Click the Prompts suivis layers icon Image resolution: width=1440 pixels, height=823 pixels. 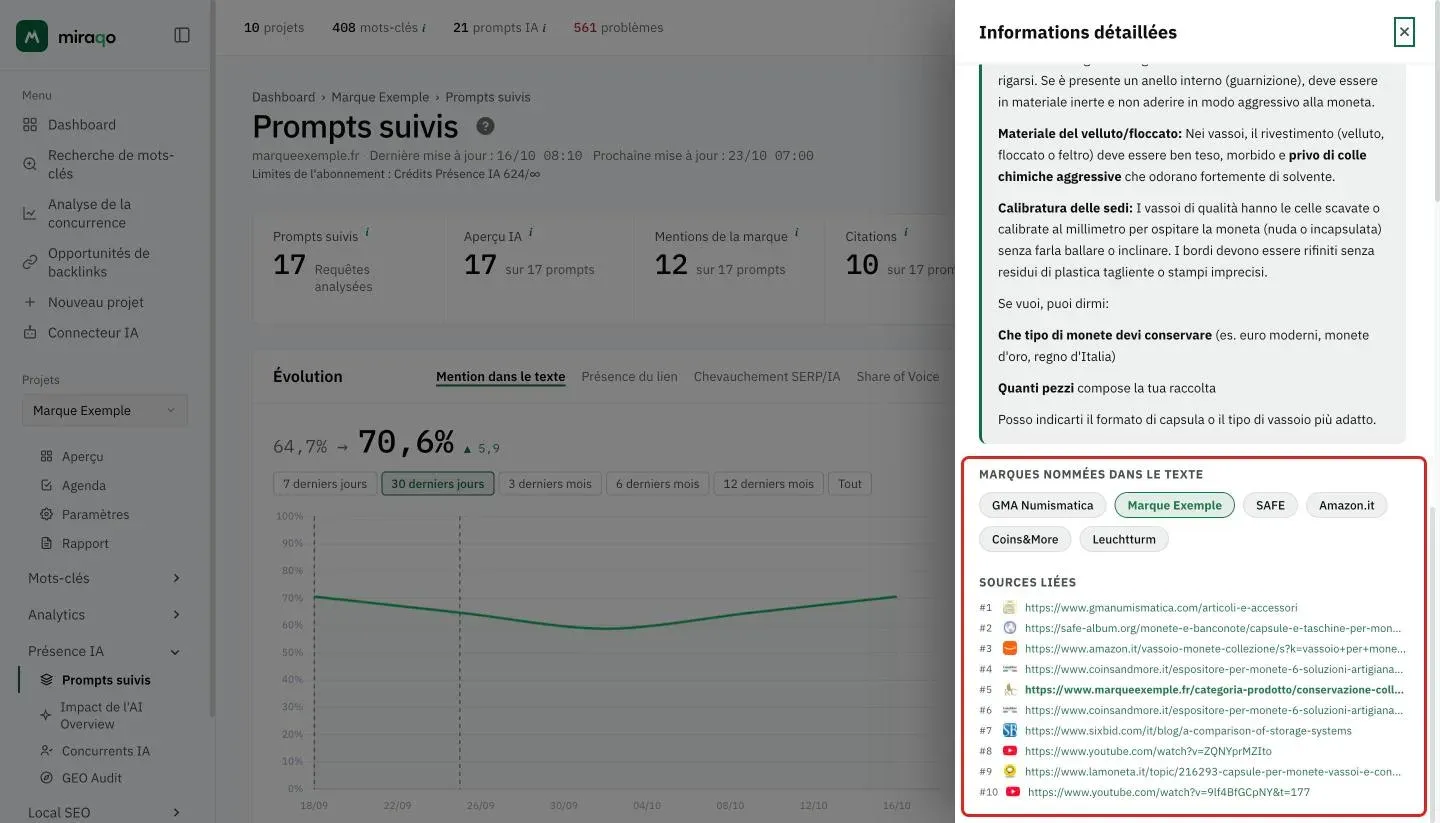coord(46,680)
